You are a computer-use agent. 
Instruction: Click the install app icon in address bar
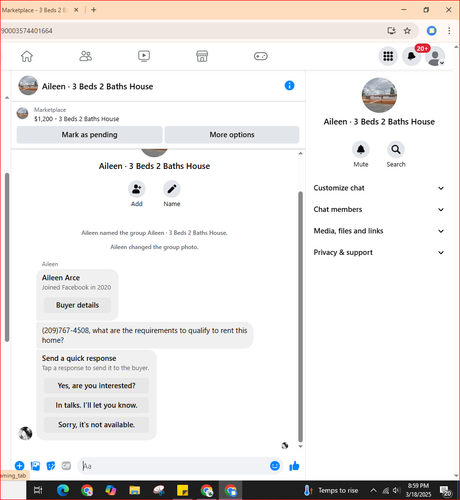392,31
